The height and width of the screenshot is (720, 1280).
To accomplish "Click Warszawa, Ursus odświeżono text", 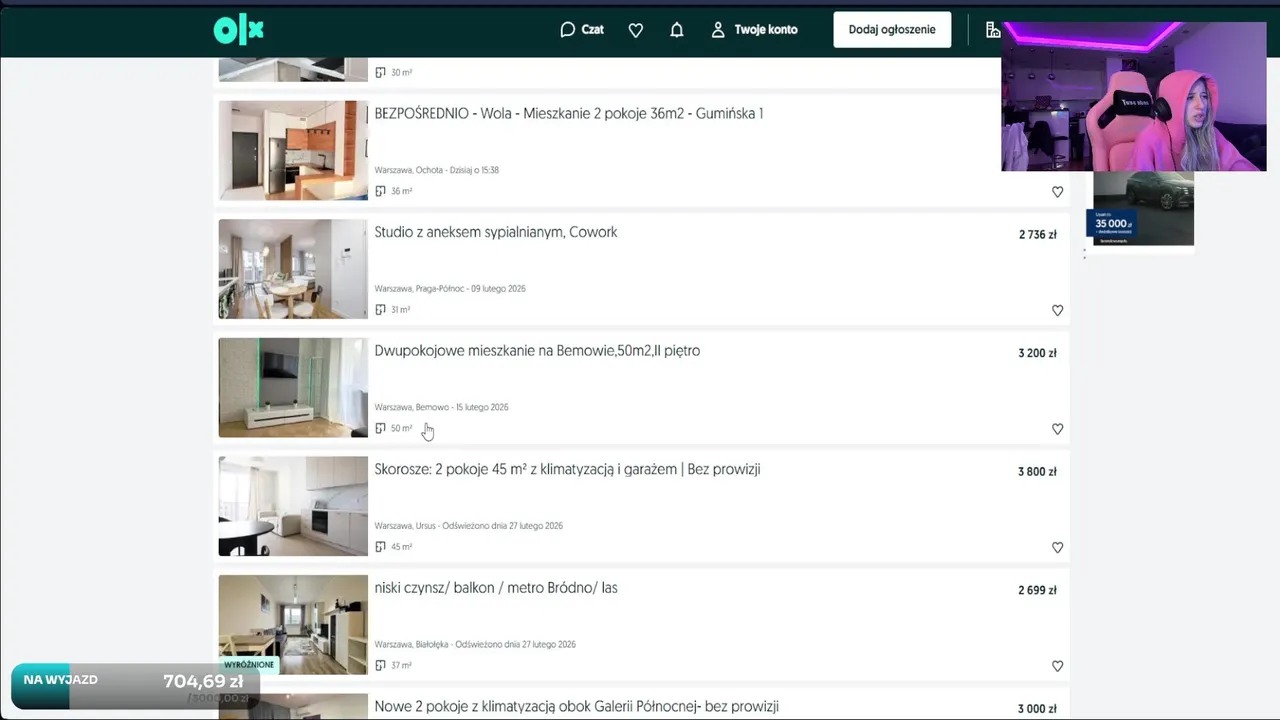I will 468,526.
